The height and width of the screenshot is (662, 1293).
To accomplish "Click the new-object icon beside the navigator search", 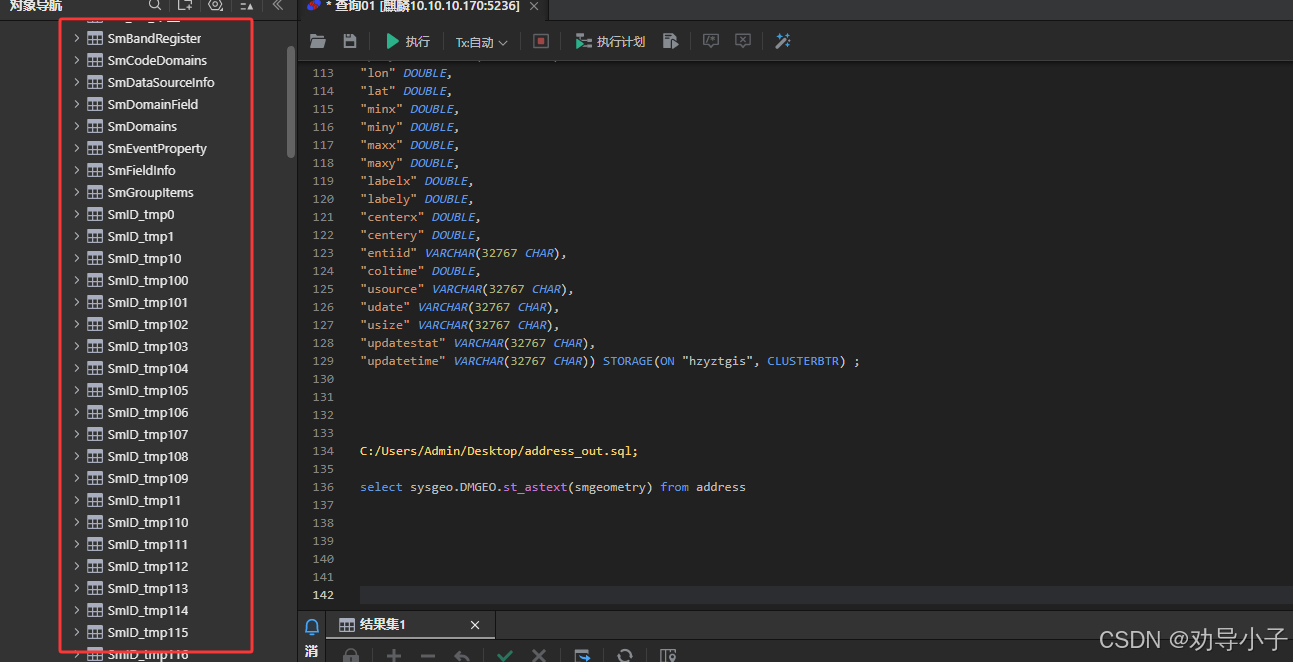I will pos(185,5).
